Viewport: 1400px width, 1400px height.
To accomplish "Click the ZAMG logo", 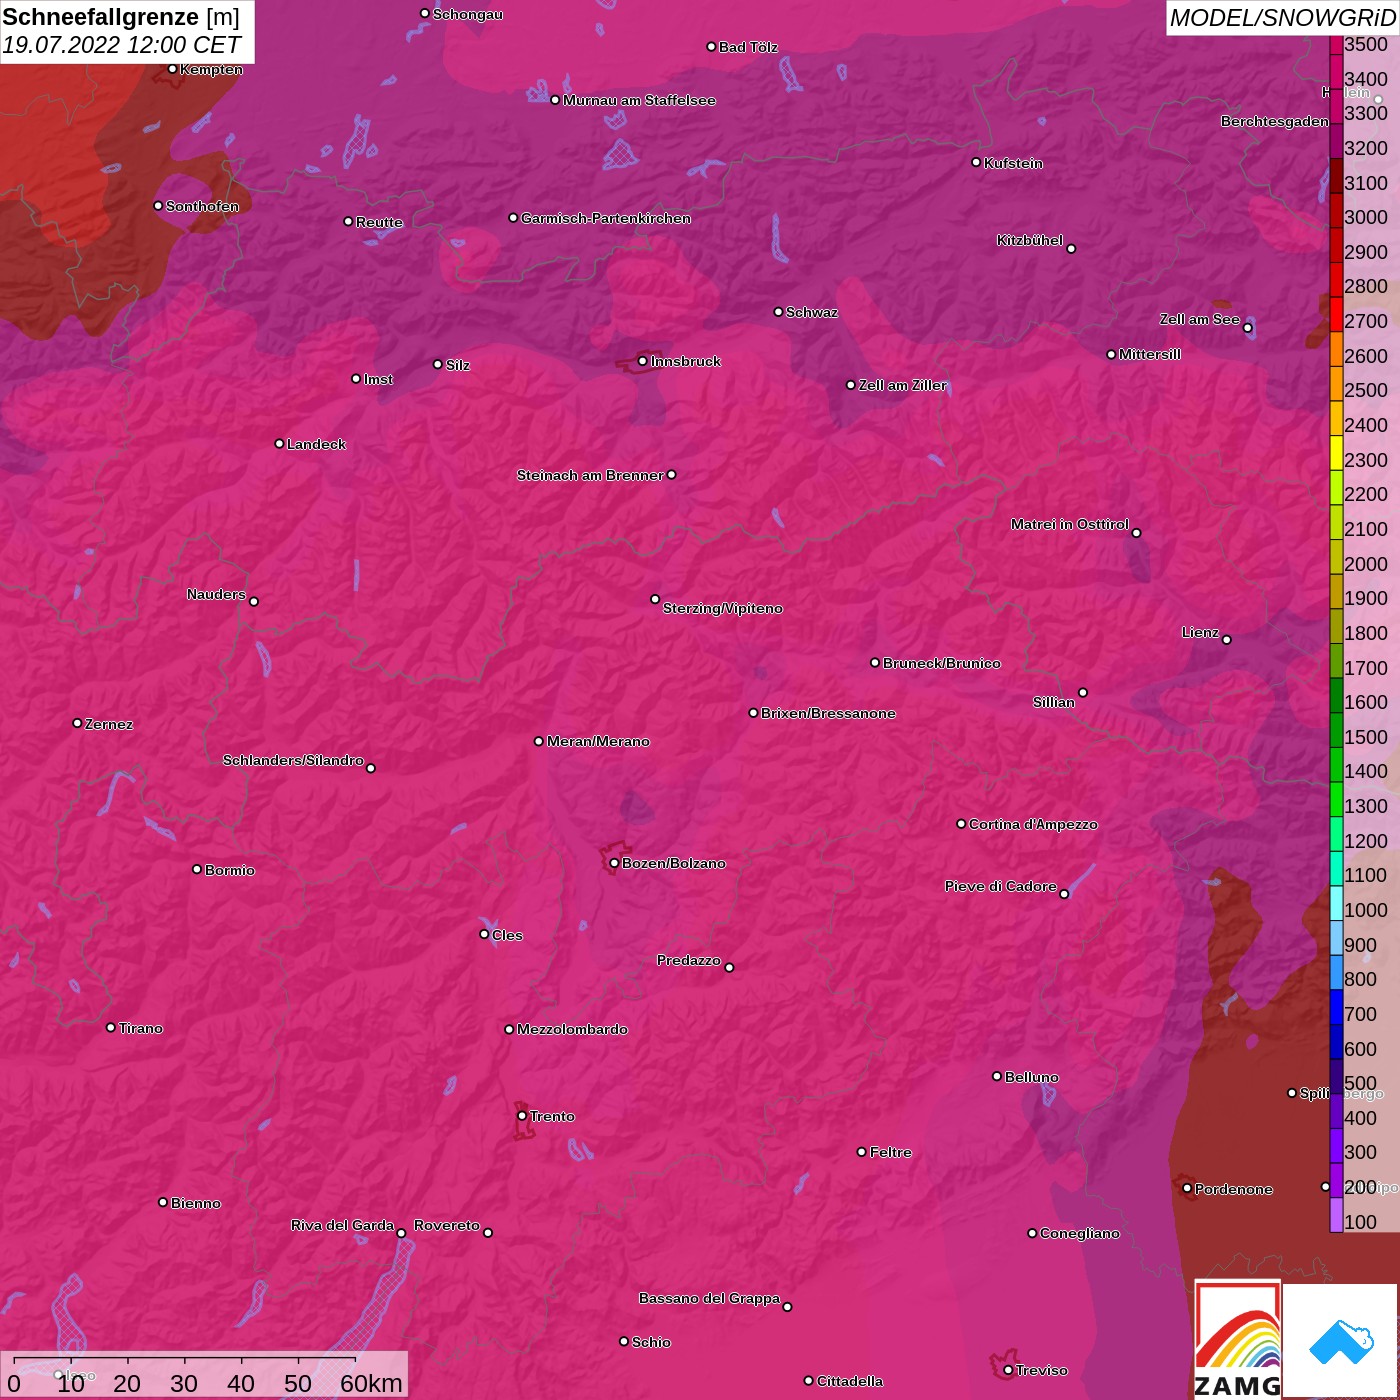I will tap(1238, 1340).
